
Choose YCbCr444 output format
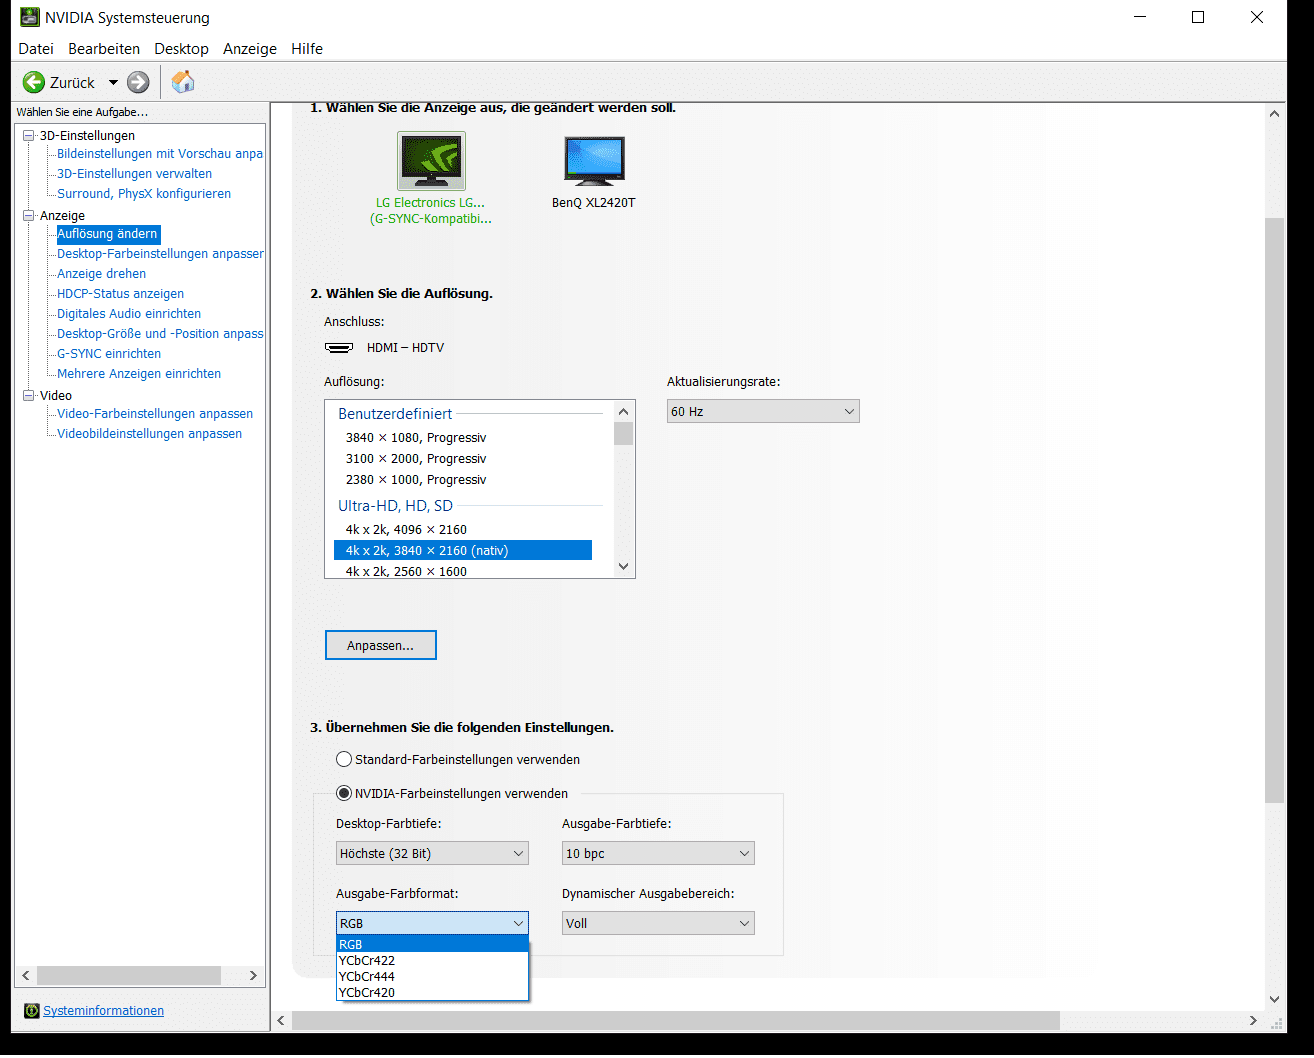point(432,977)
